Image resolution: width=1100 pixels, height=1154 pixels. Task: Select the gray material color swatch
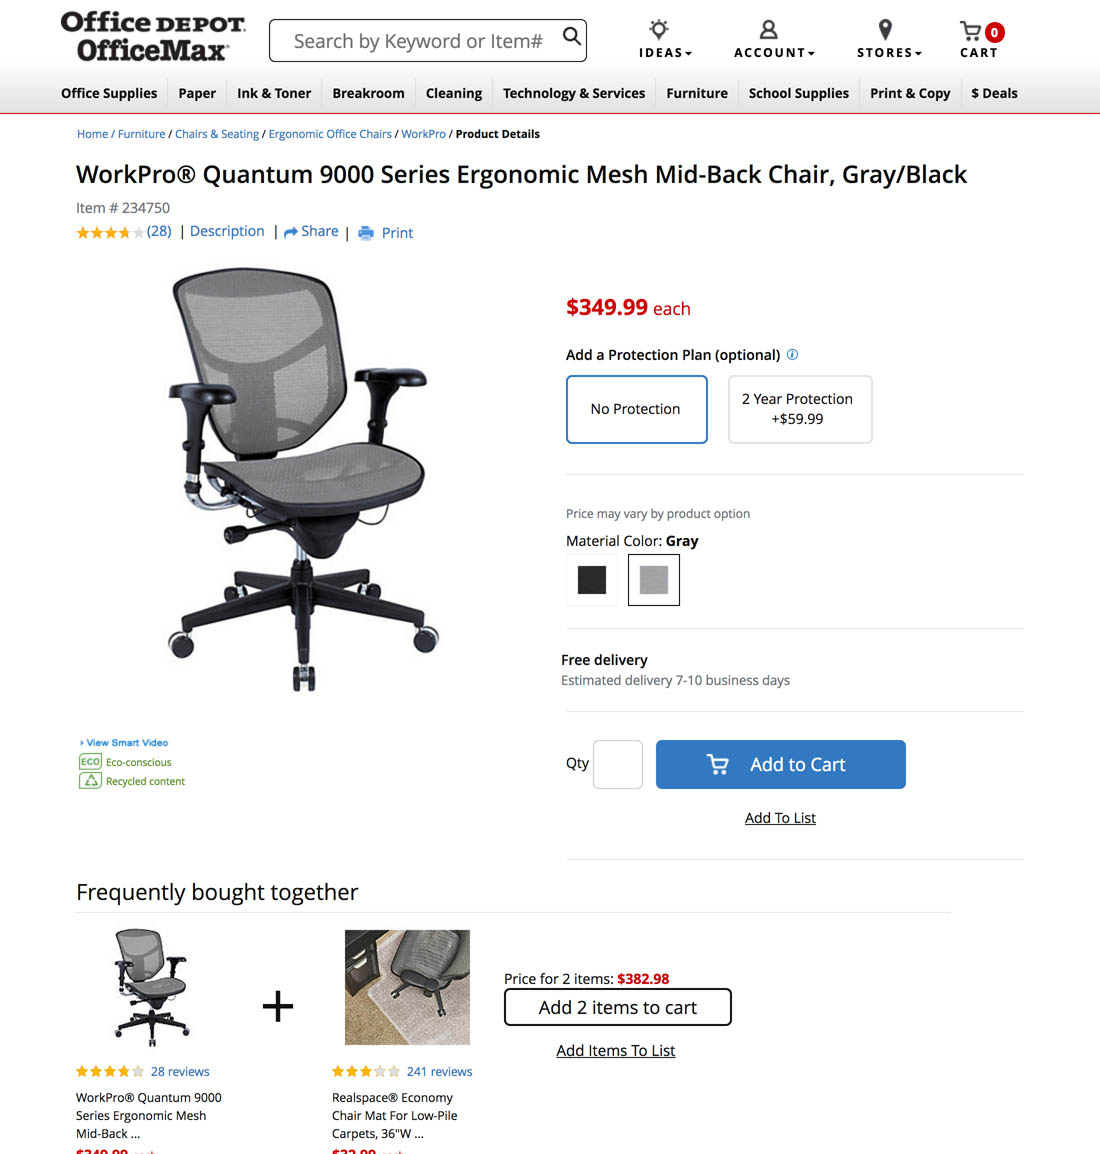click(x=653, y=580)
